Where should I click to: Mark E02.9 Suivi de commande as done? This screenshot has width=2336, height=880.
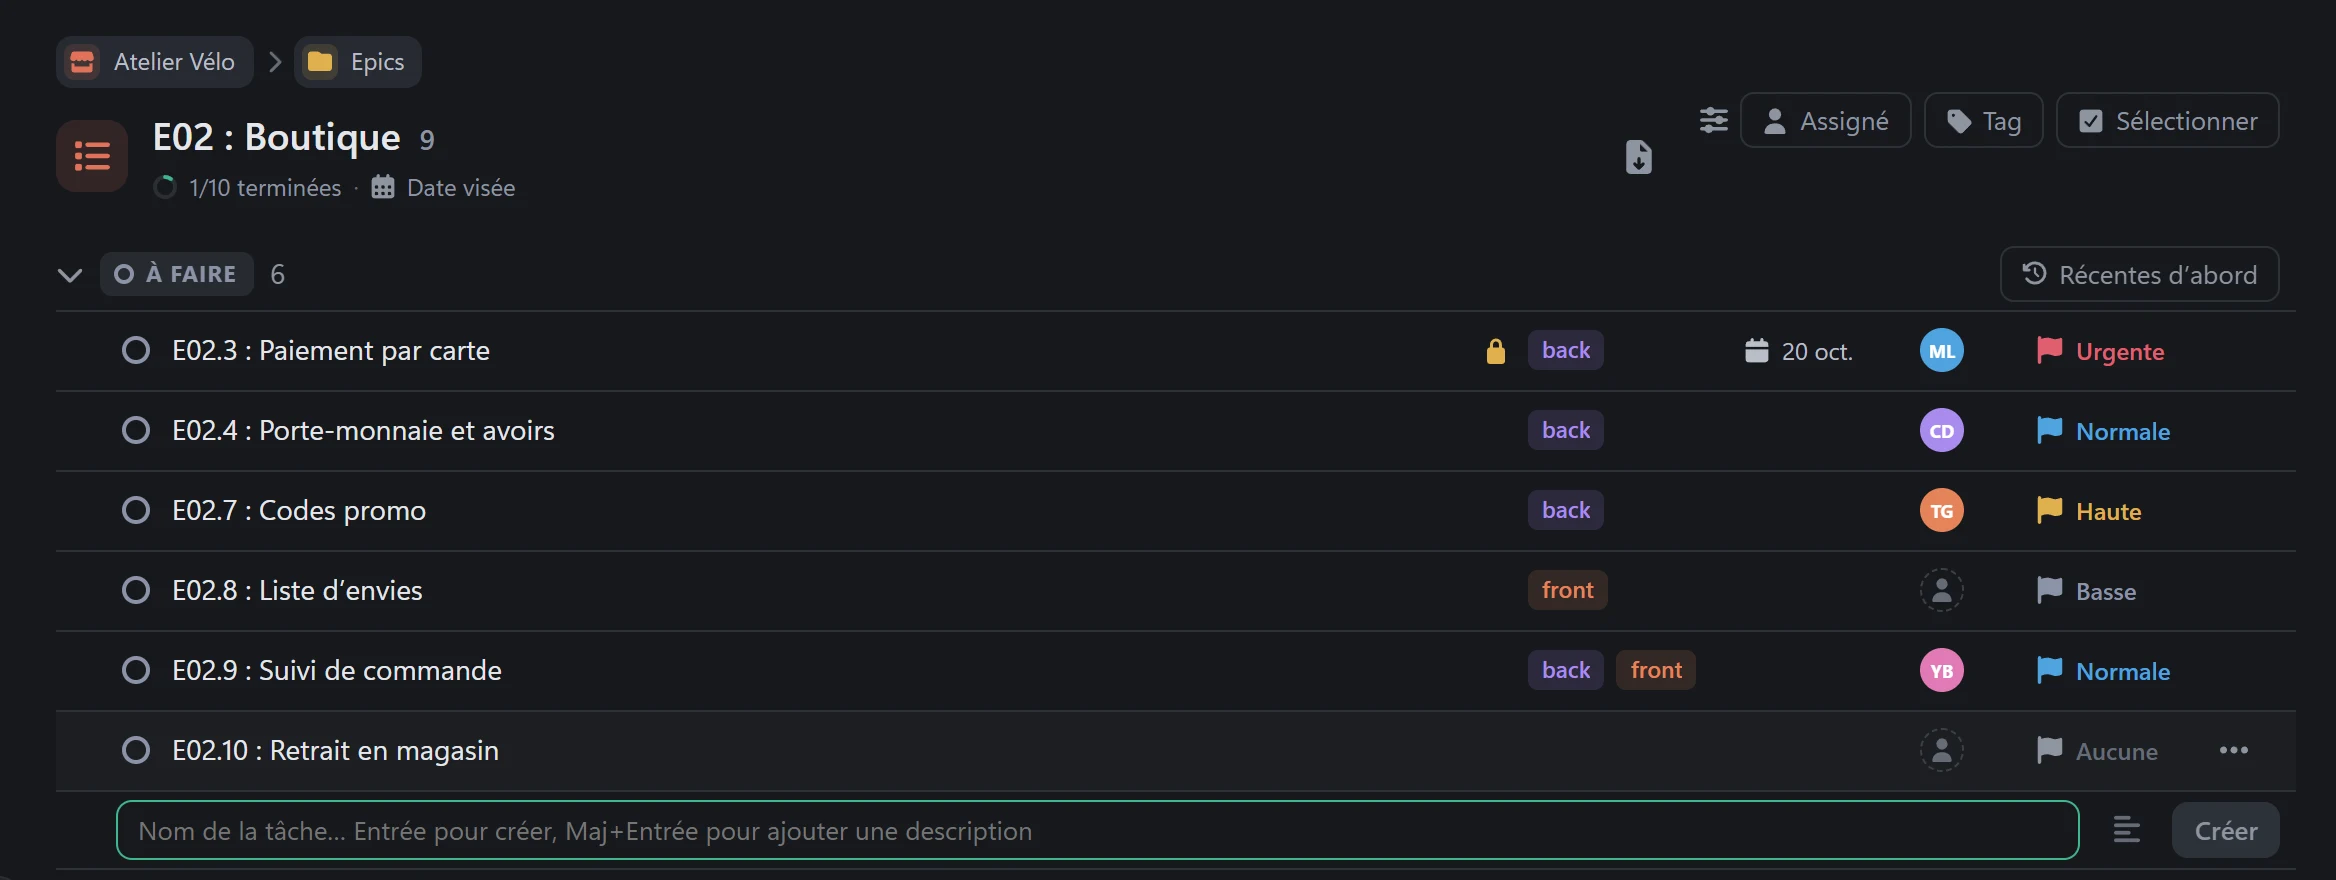[136, 671]
